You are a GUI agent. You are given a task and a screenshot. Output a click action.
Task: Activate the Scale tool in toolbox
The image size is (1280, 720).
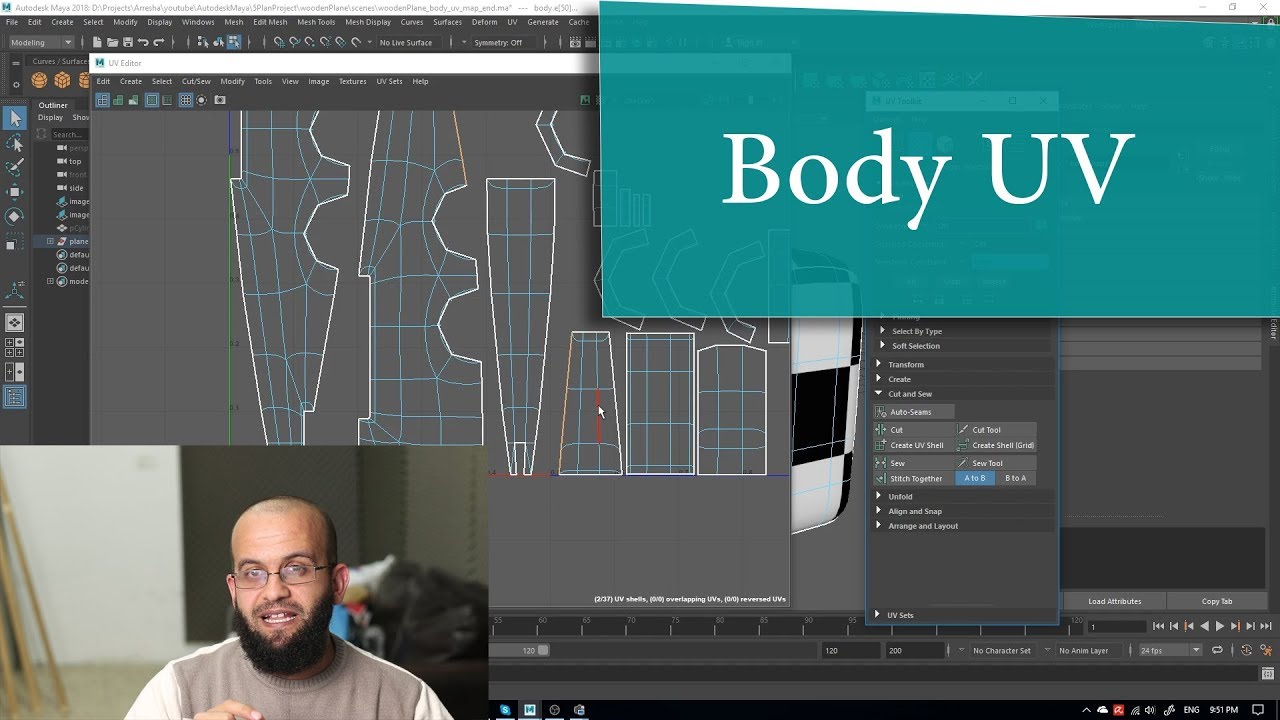pyautogui.click(x=14, y=241)
